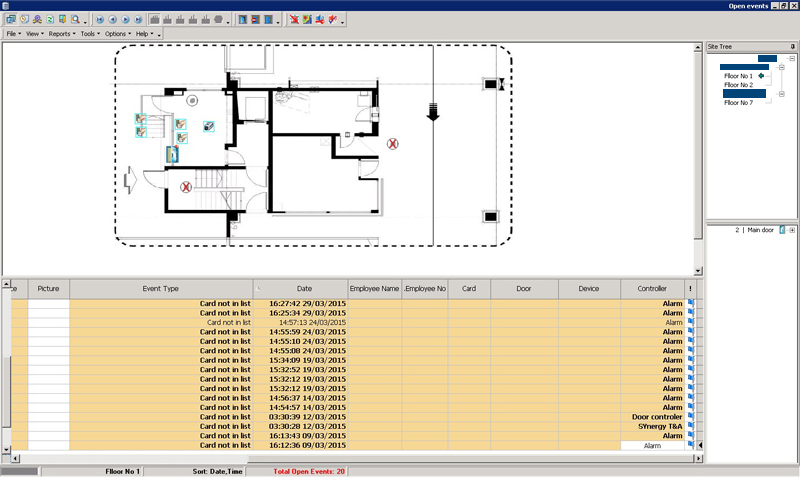Image resolution: width=800 pixels, height=477 pixels.
Task: Click the Main door icon in lower panel
Action: (782, 230)
